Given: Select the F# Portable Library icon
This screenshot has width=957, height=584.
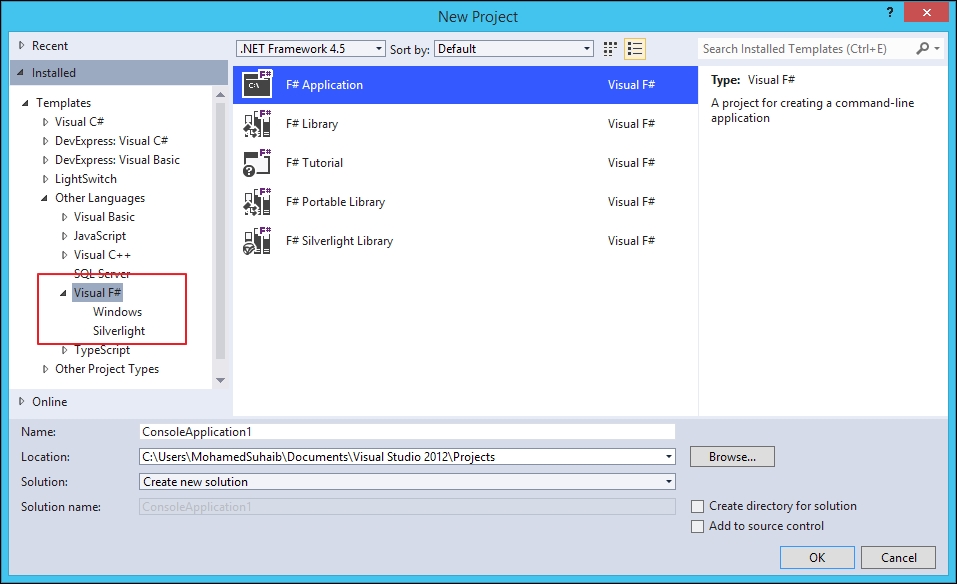Looking at the screenshot, I should pyautogui.click(x=257, y=201).
